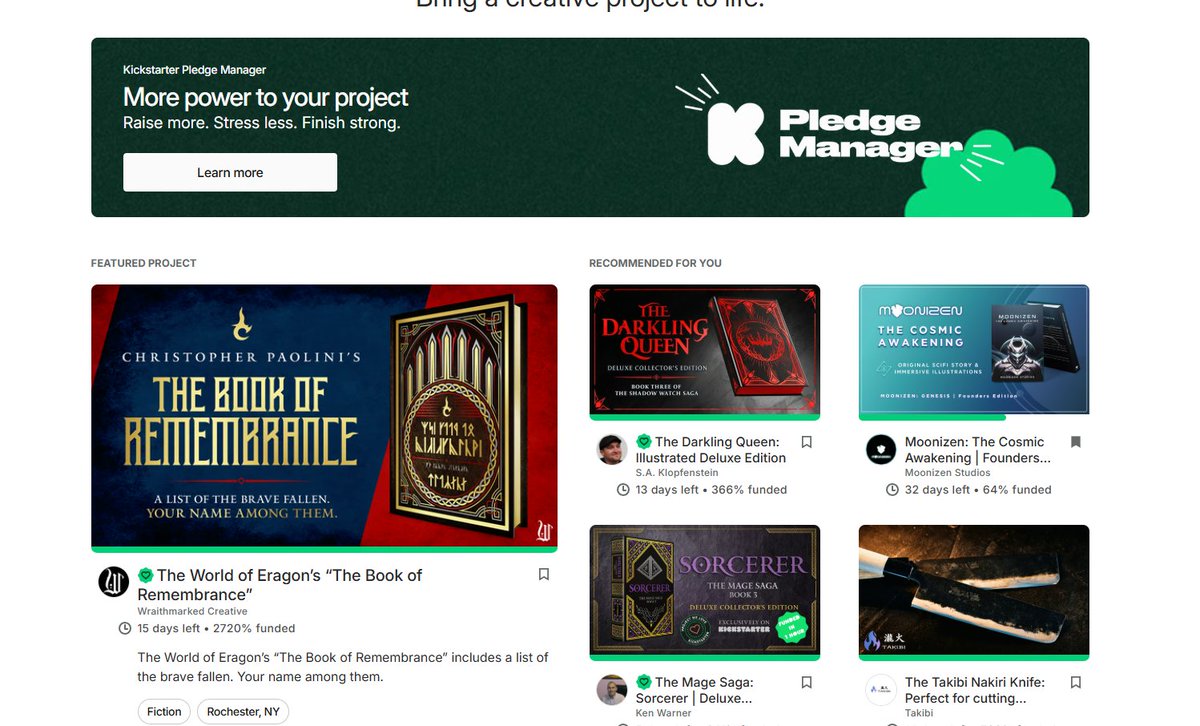Open Takibi creator avatar
The image size is (1200, 726).
point(881,691)
